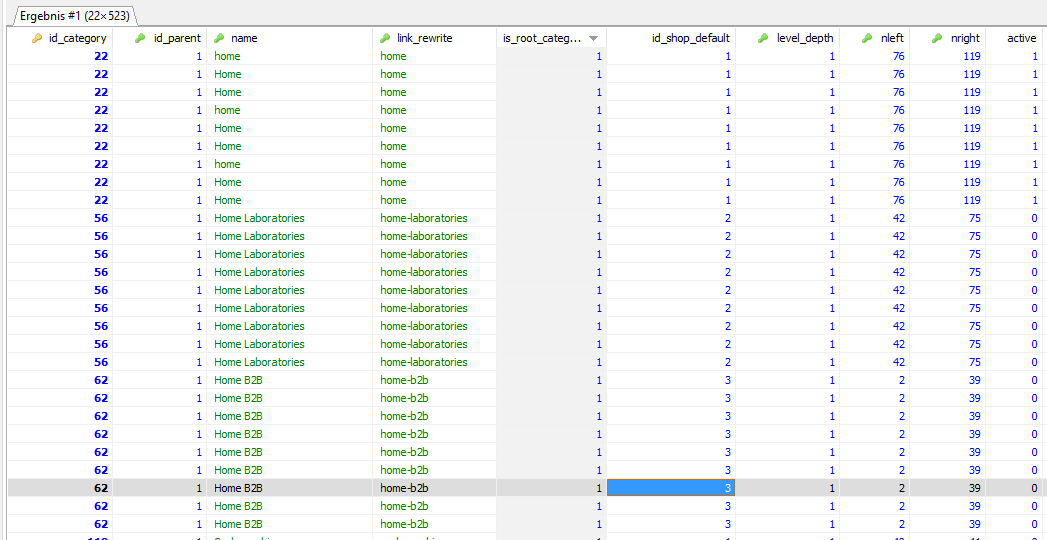
Task: Select the bold black id_category 62 in the highlighted row
Action: pos(101,488)
